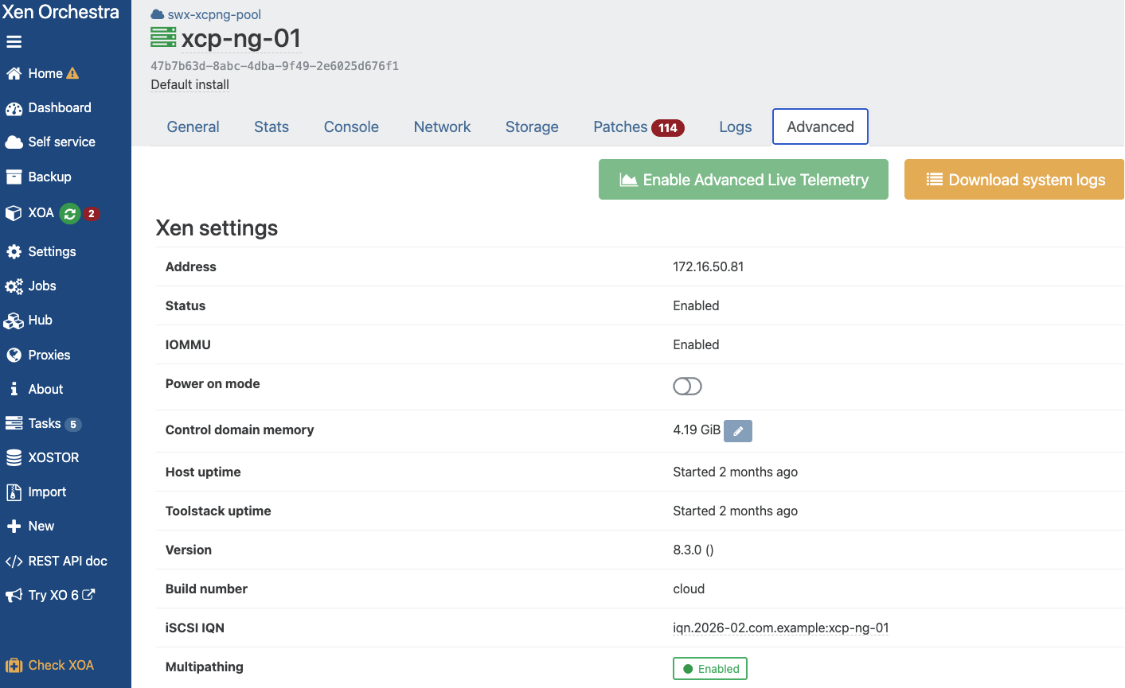
Task: Click the green XOA refresh icon
Action: coord(70,214)
